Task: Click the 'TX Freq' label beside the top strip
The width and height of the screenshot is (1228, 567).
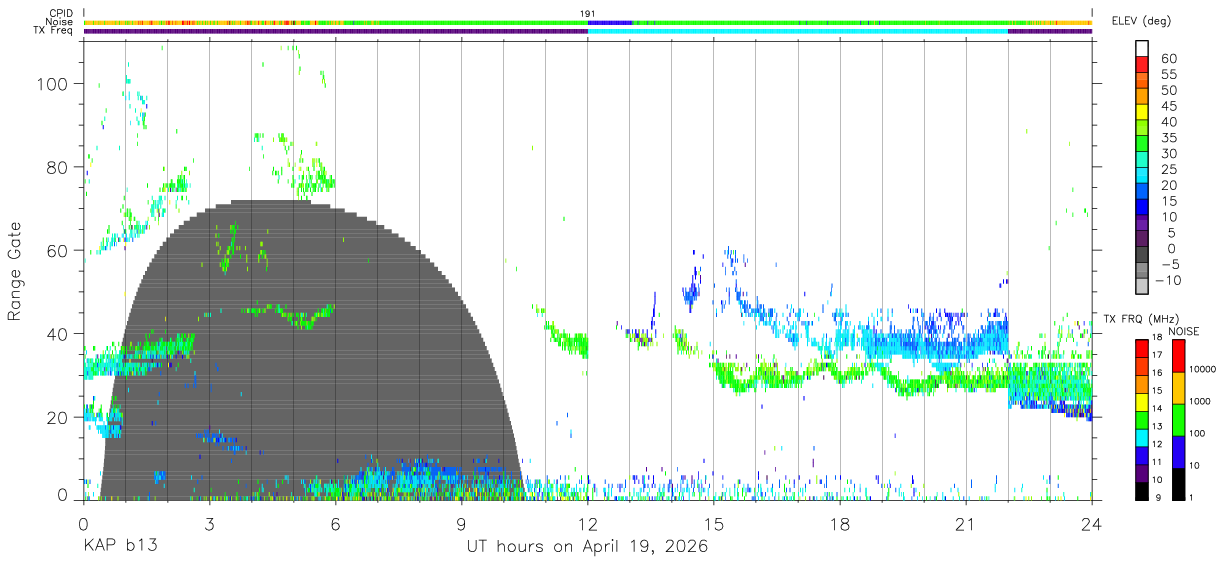Action: (53, 31)
